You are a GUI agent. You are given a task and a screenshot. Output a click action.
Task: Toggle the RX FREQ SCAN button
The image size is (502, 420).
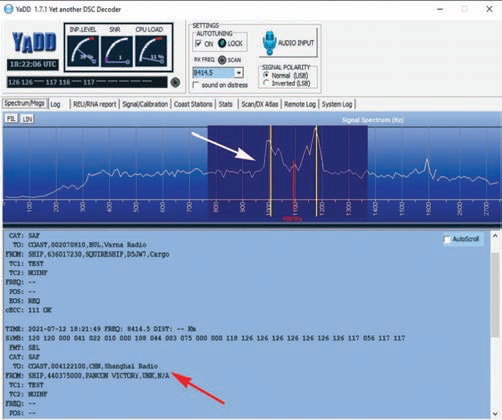point(222,60)
